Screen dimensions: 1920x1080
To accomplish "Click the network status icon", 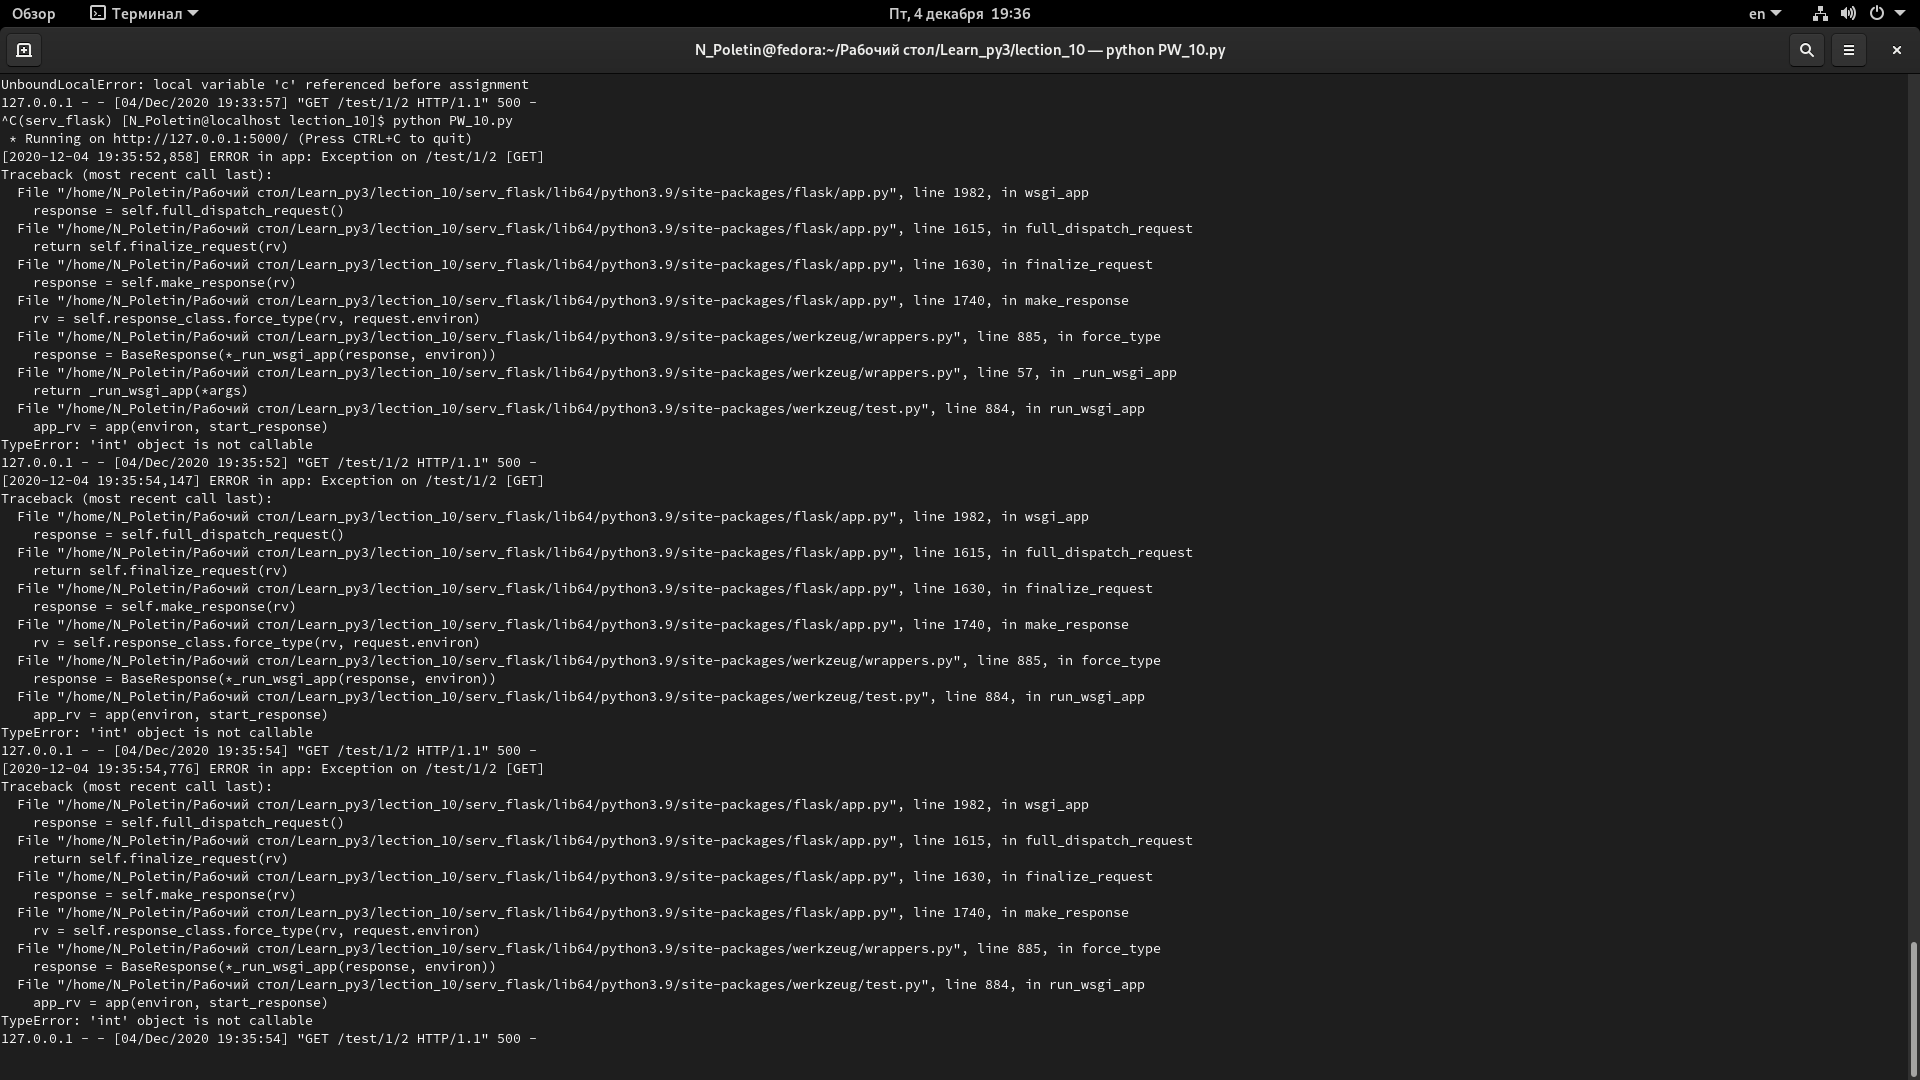I will (1819, 14).
